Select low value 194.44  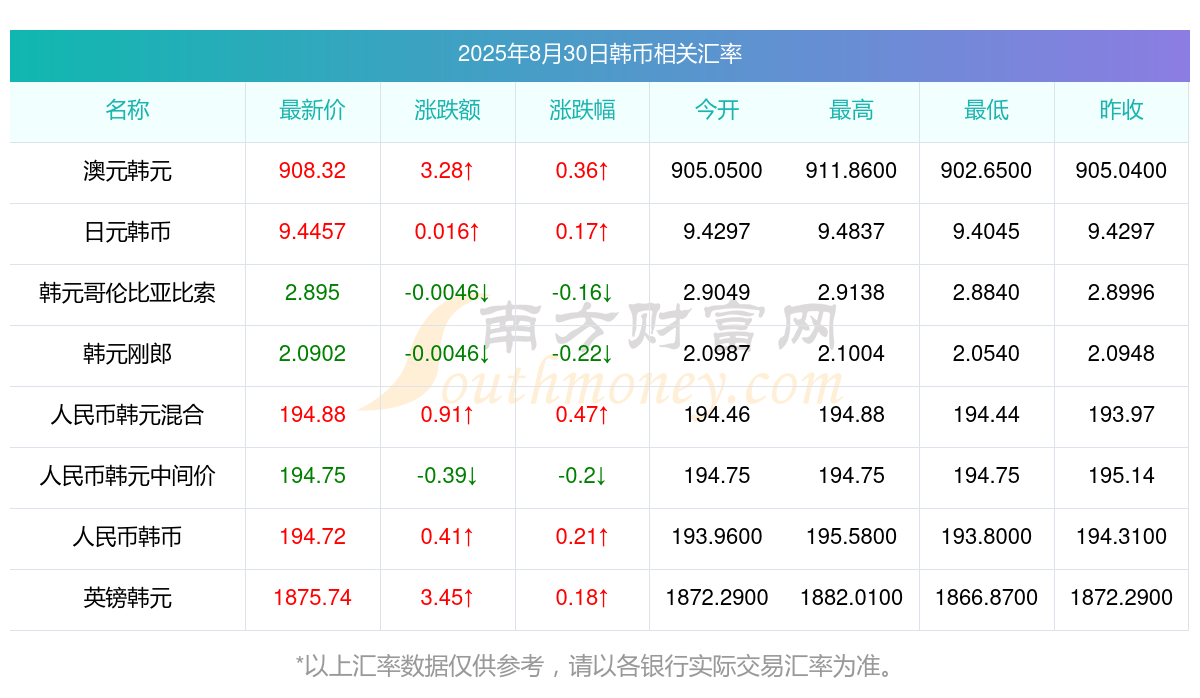(x=987, y=415)
